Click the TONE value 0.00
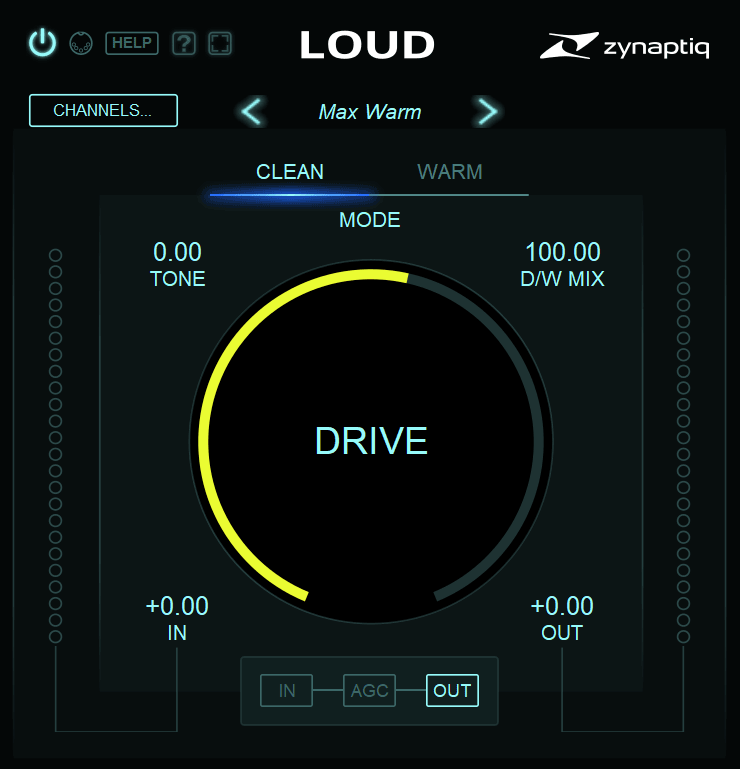 [x=178, y=252]
